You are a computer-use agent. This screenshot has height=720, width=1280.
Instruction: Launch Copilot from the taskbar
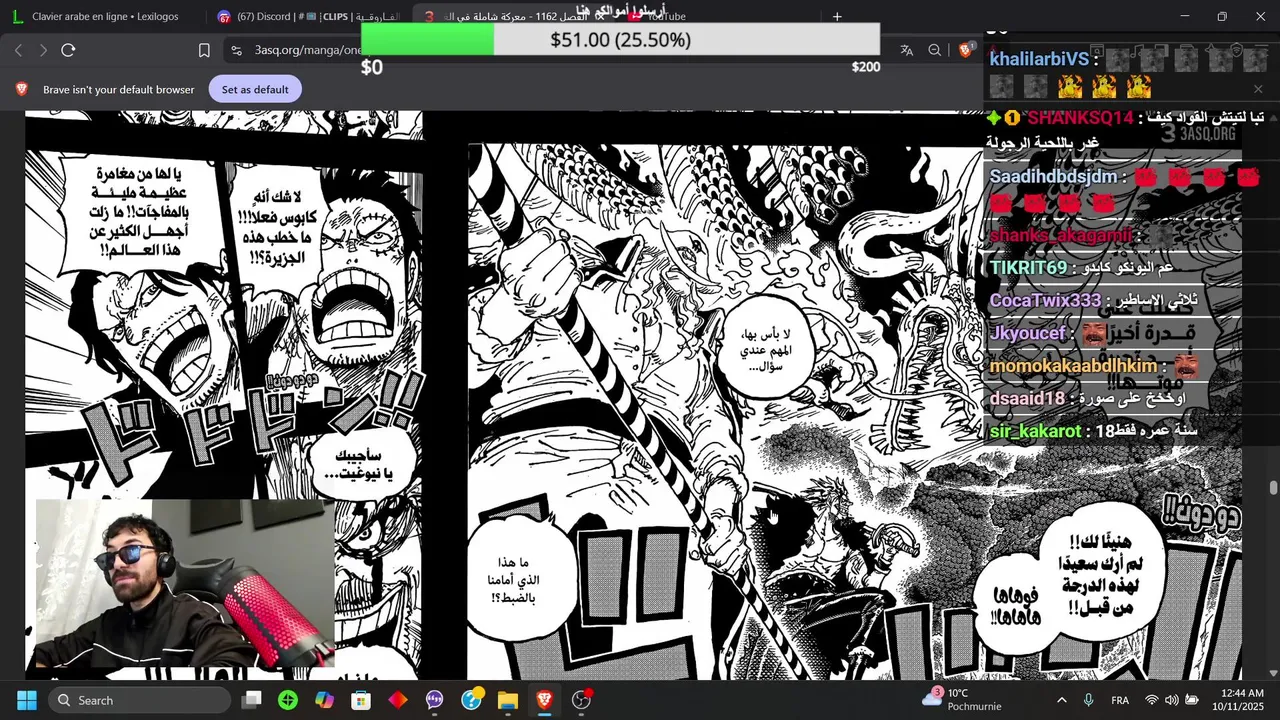[324, 700]
